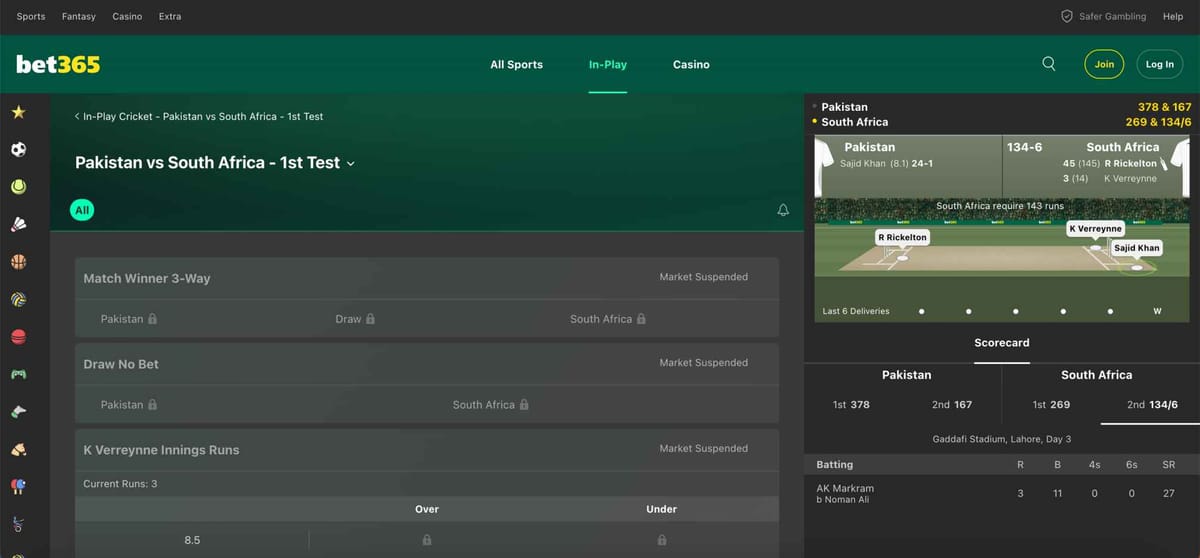The width and height of the screenshot is (1200, 558).
Task: Click the Sajid Khan label on pitch
Action: tap(1137, 247)
